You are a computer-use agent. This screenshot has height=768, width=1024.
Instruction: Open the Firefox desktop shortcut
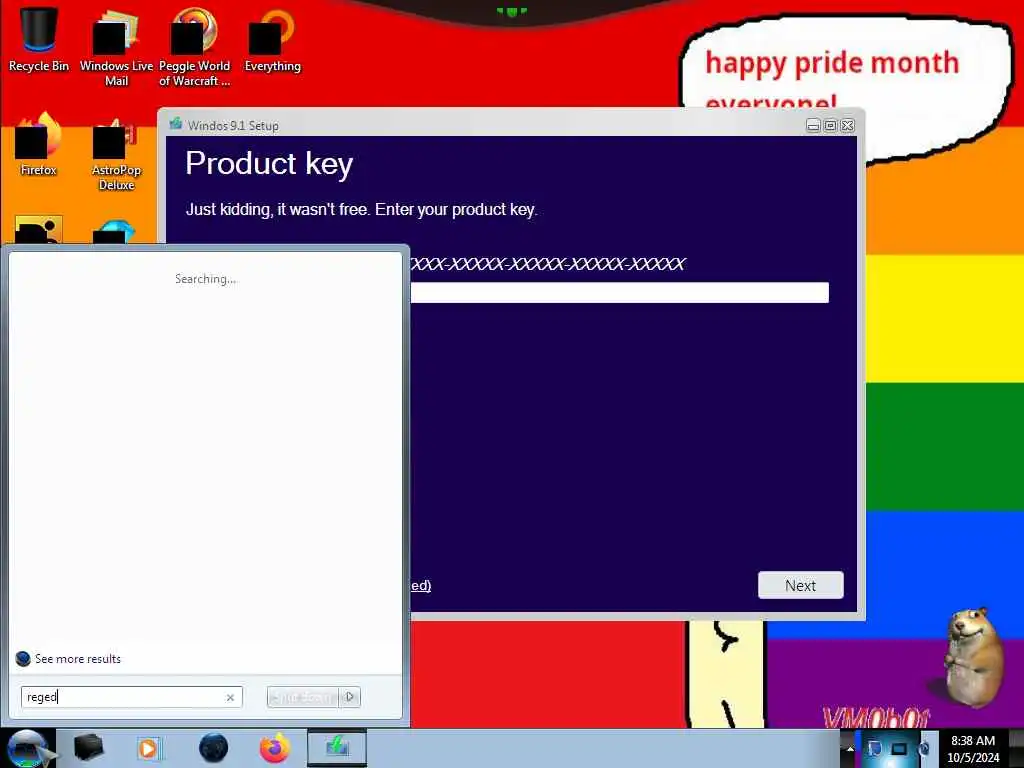pyautogui.click(x=39, y=144)
